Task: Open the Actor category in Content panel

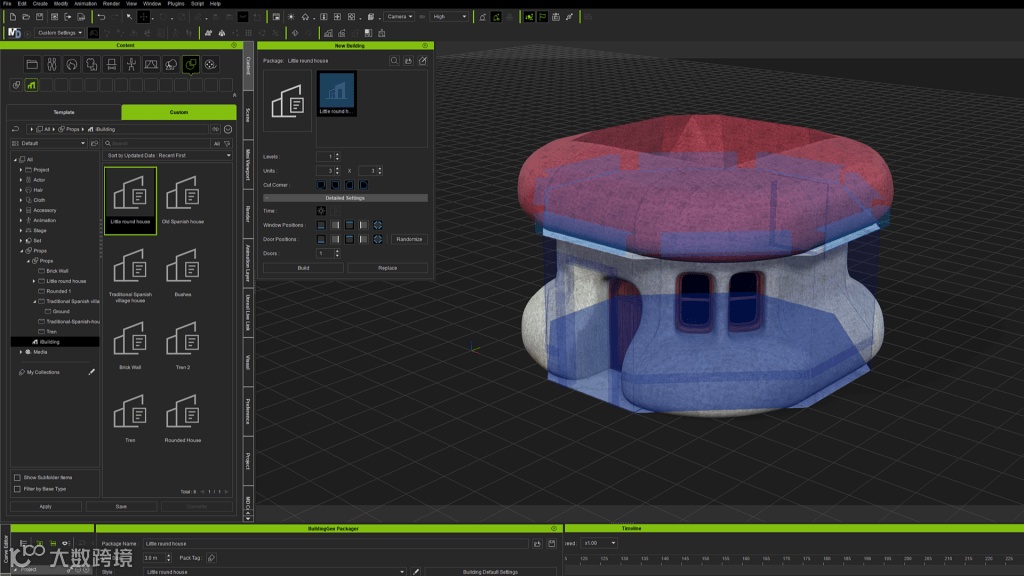Action: [x=39, y=180]
